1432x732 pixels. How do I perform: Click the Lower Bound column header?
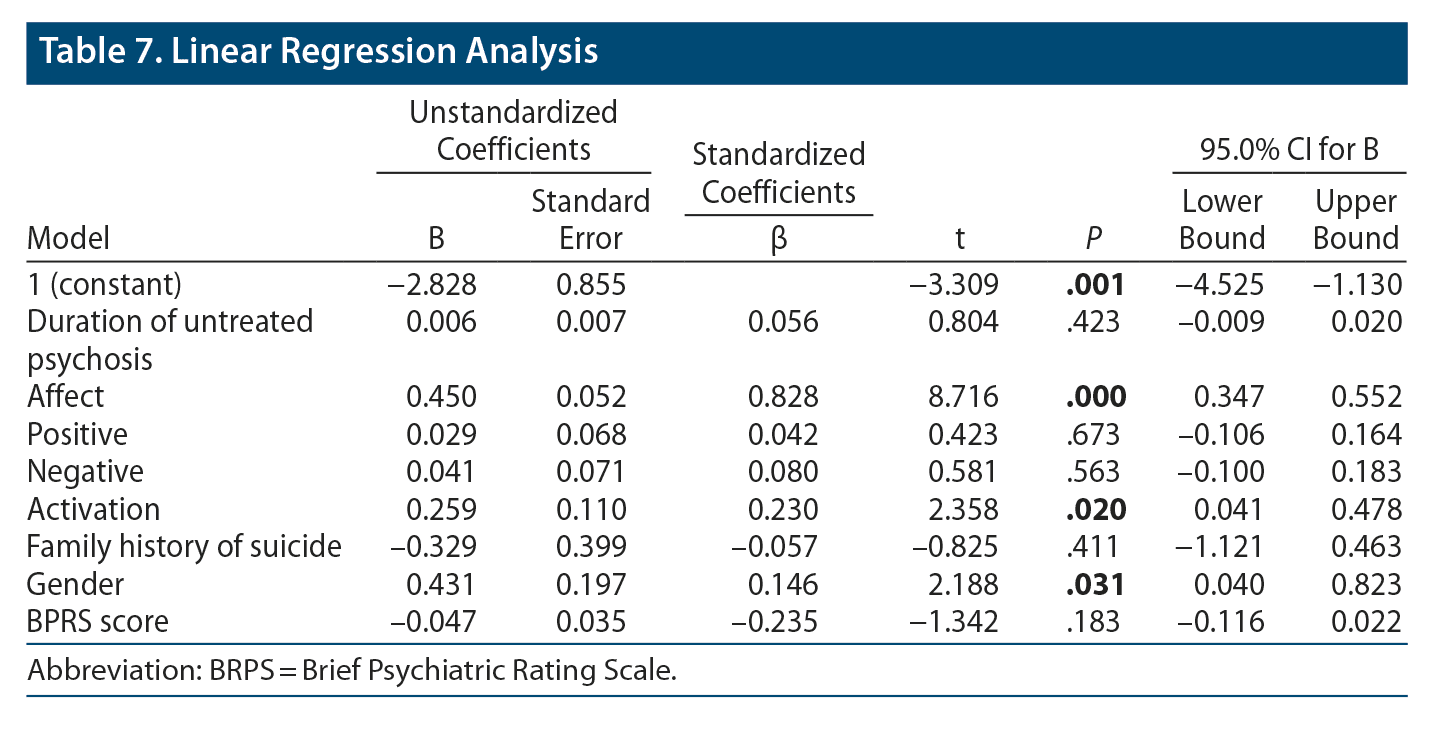point(1222,220)
